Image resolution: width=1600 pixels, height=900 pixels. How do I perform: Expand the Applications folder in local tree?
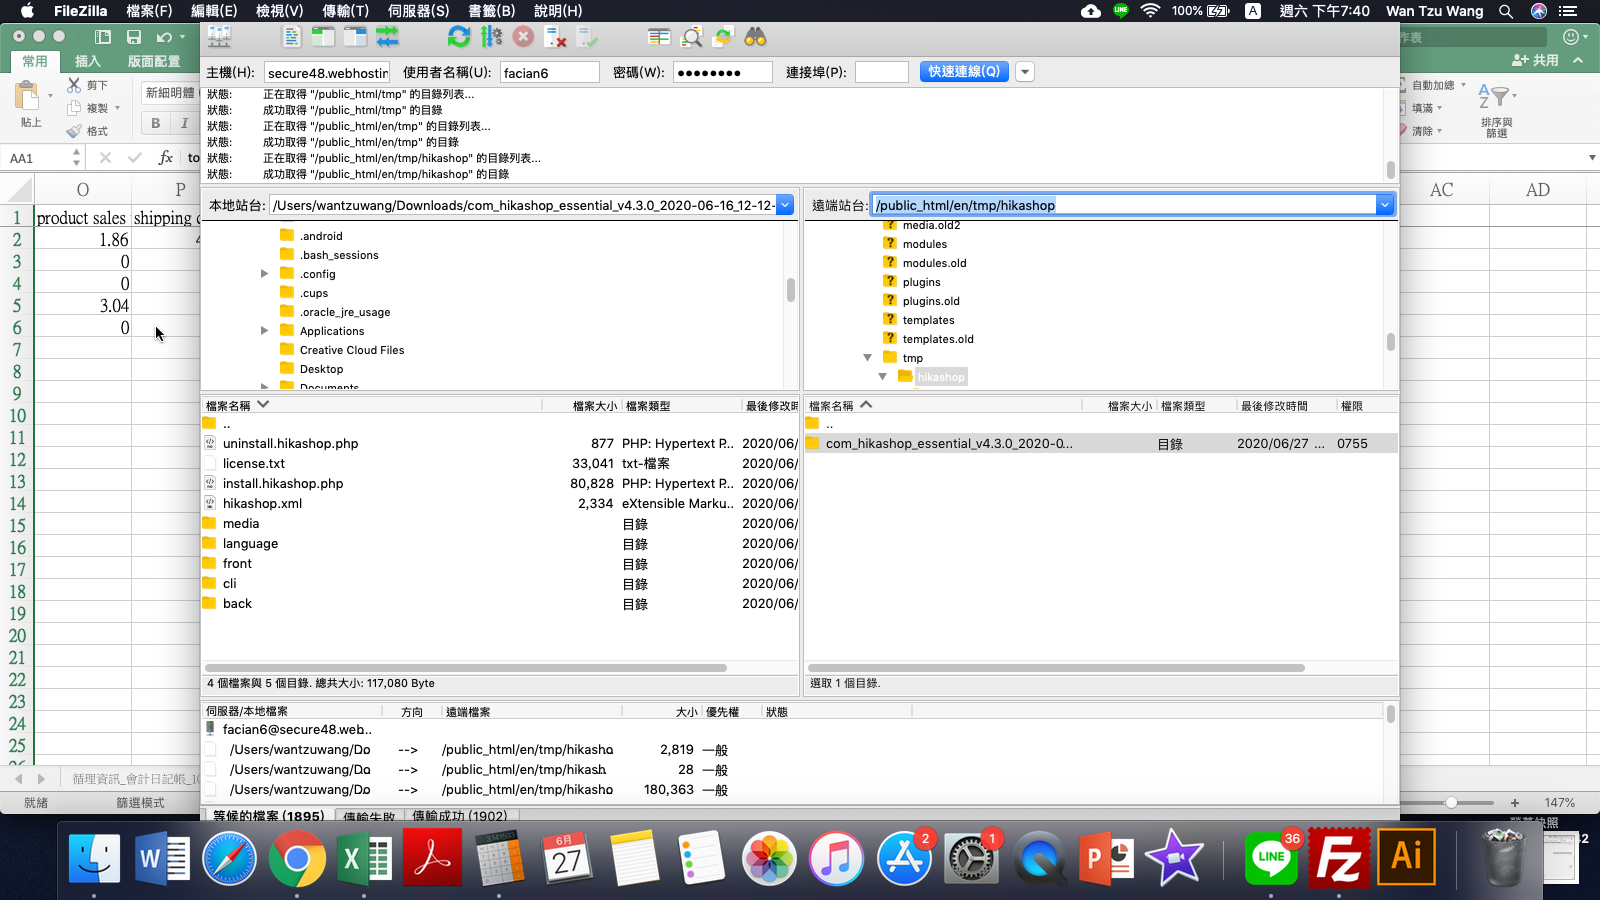[x=264, y=331]
